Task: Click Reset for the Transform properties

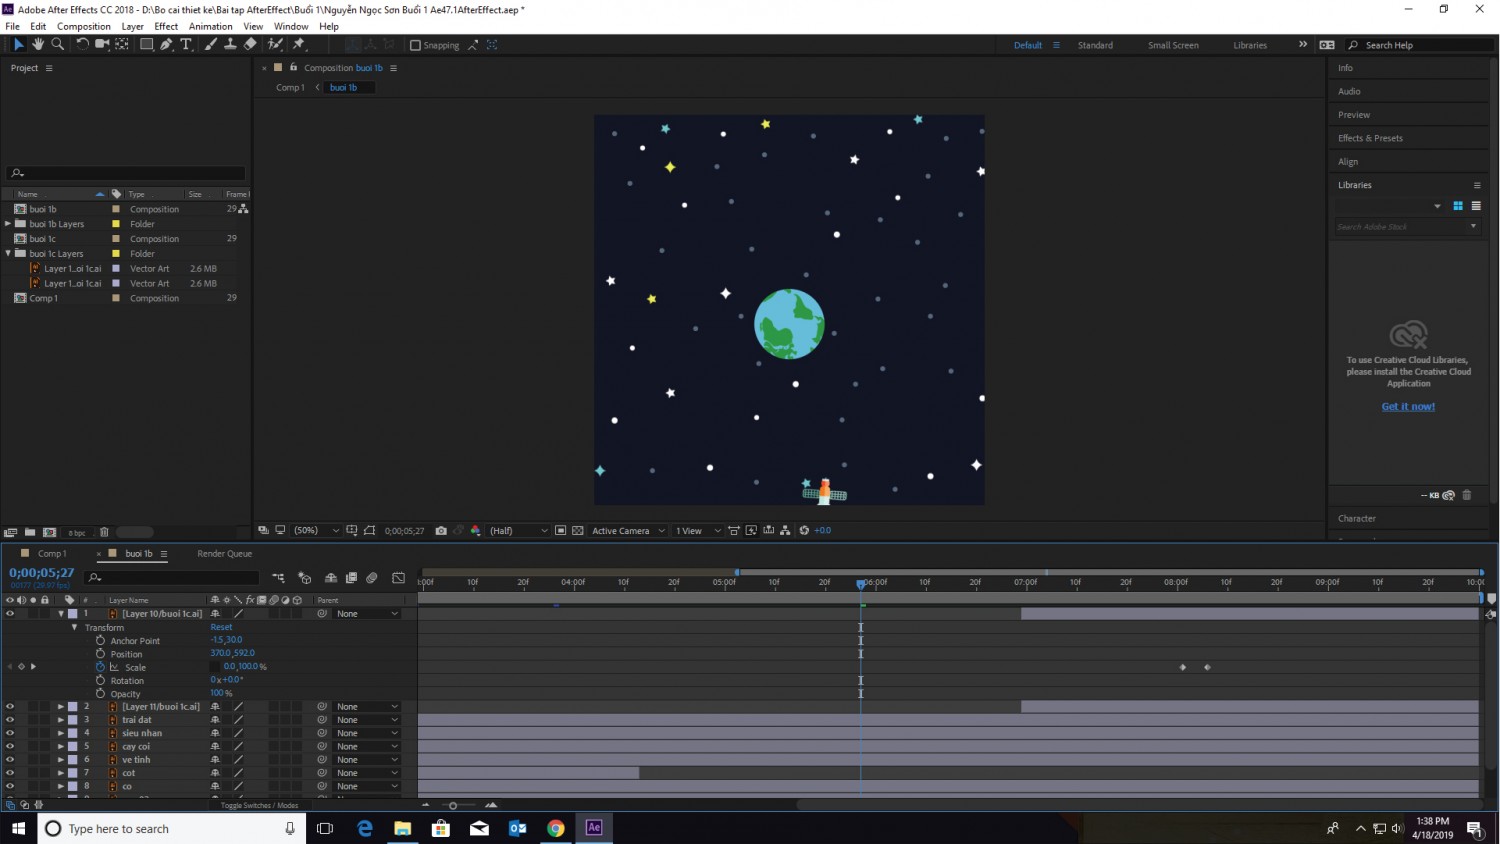Action: tap(221, 627)
